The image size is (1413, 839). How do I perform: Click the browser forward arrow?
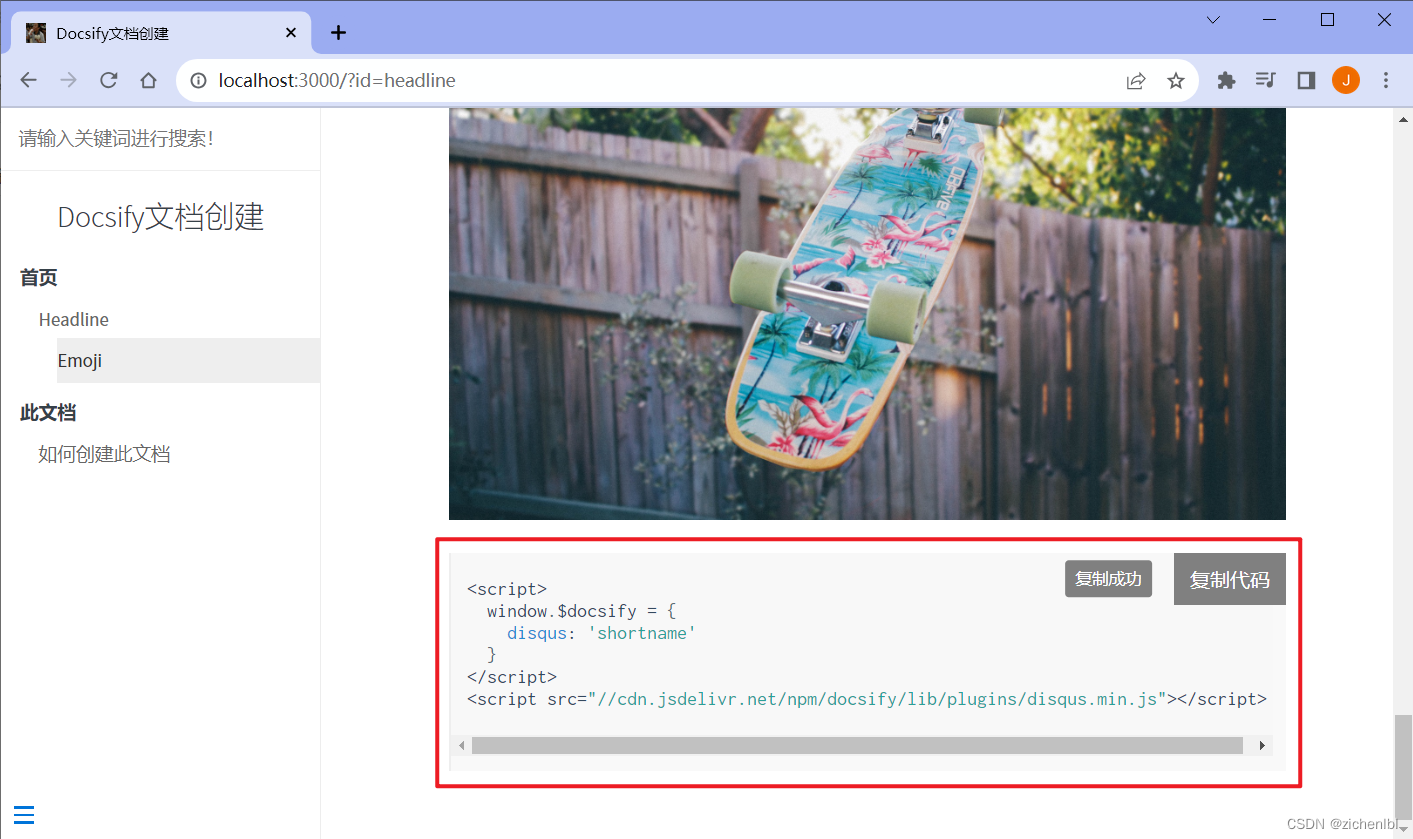tap(68, 81)
